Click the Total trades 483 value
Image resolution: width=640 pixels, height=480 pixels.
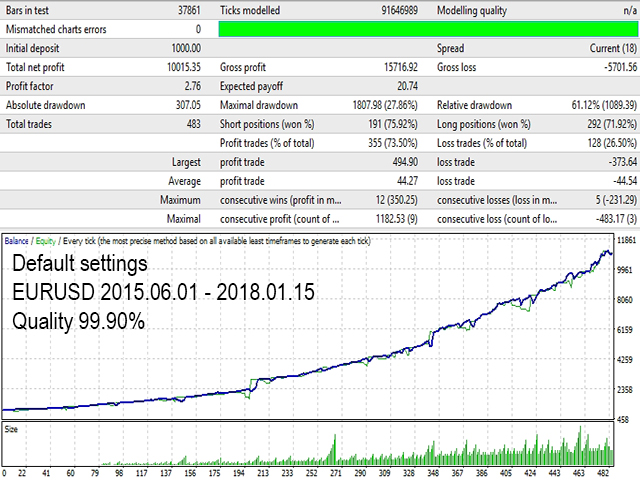click(x=193, y=124)
